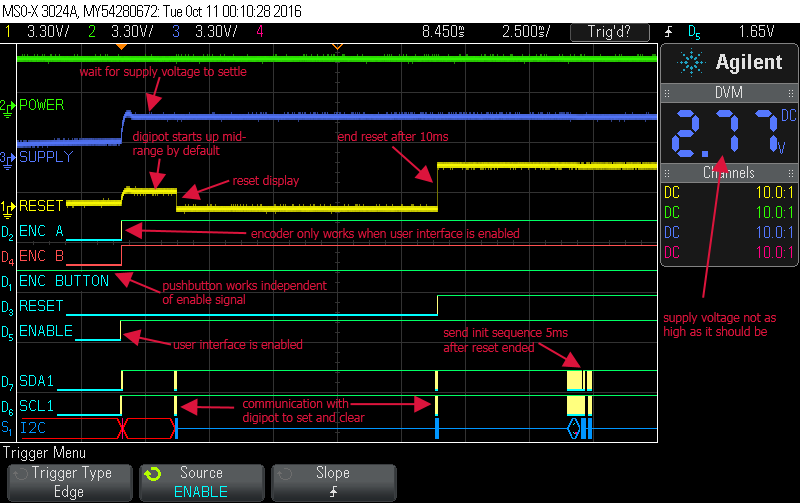Toggle channel 1 via its 3.30V/ scale

pyautogui.click(x=40, y=31)
